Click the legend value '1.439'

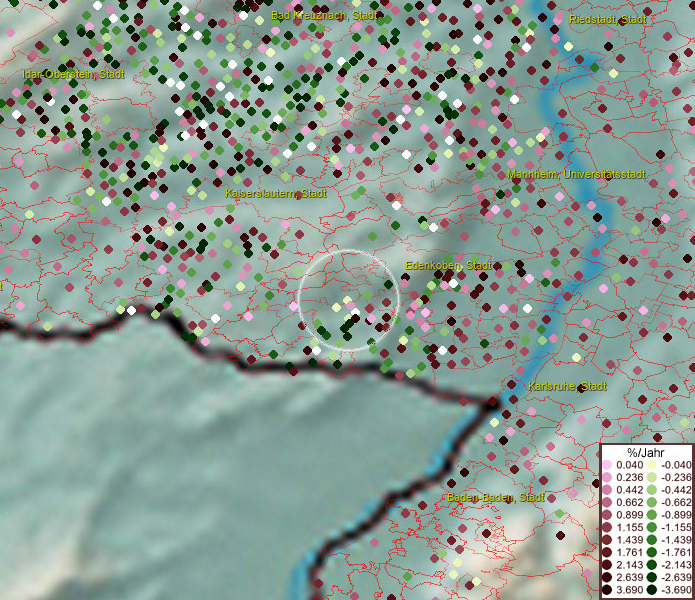(x=629, y=540)
